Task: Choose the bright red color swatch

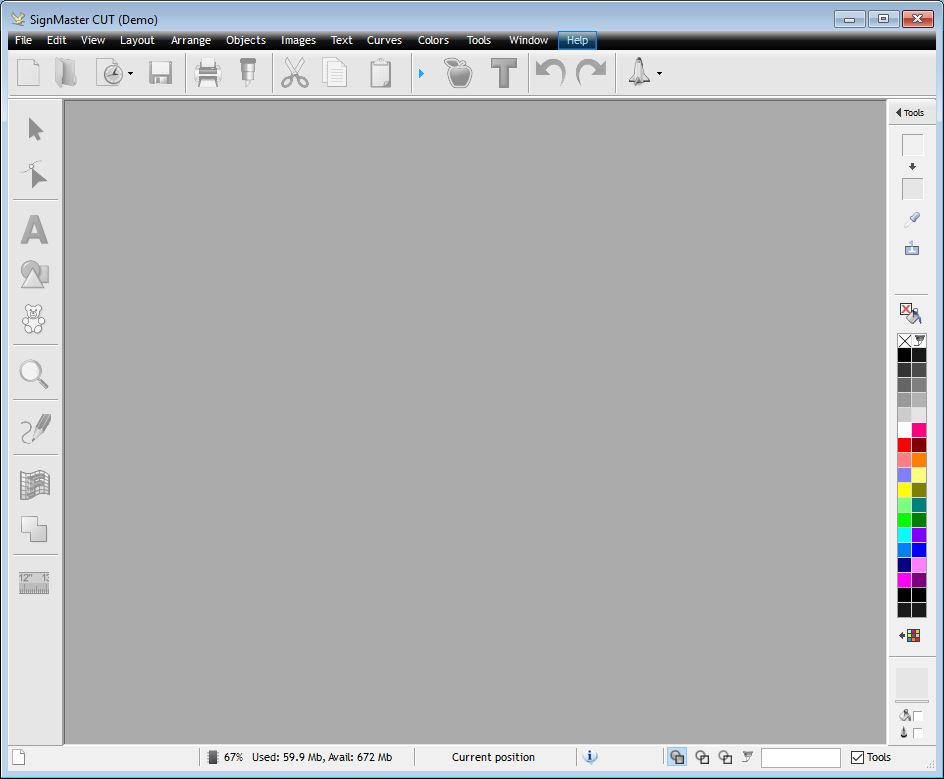Action: tap(904, 445)
